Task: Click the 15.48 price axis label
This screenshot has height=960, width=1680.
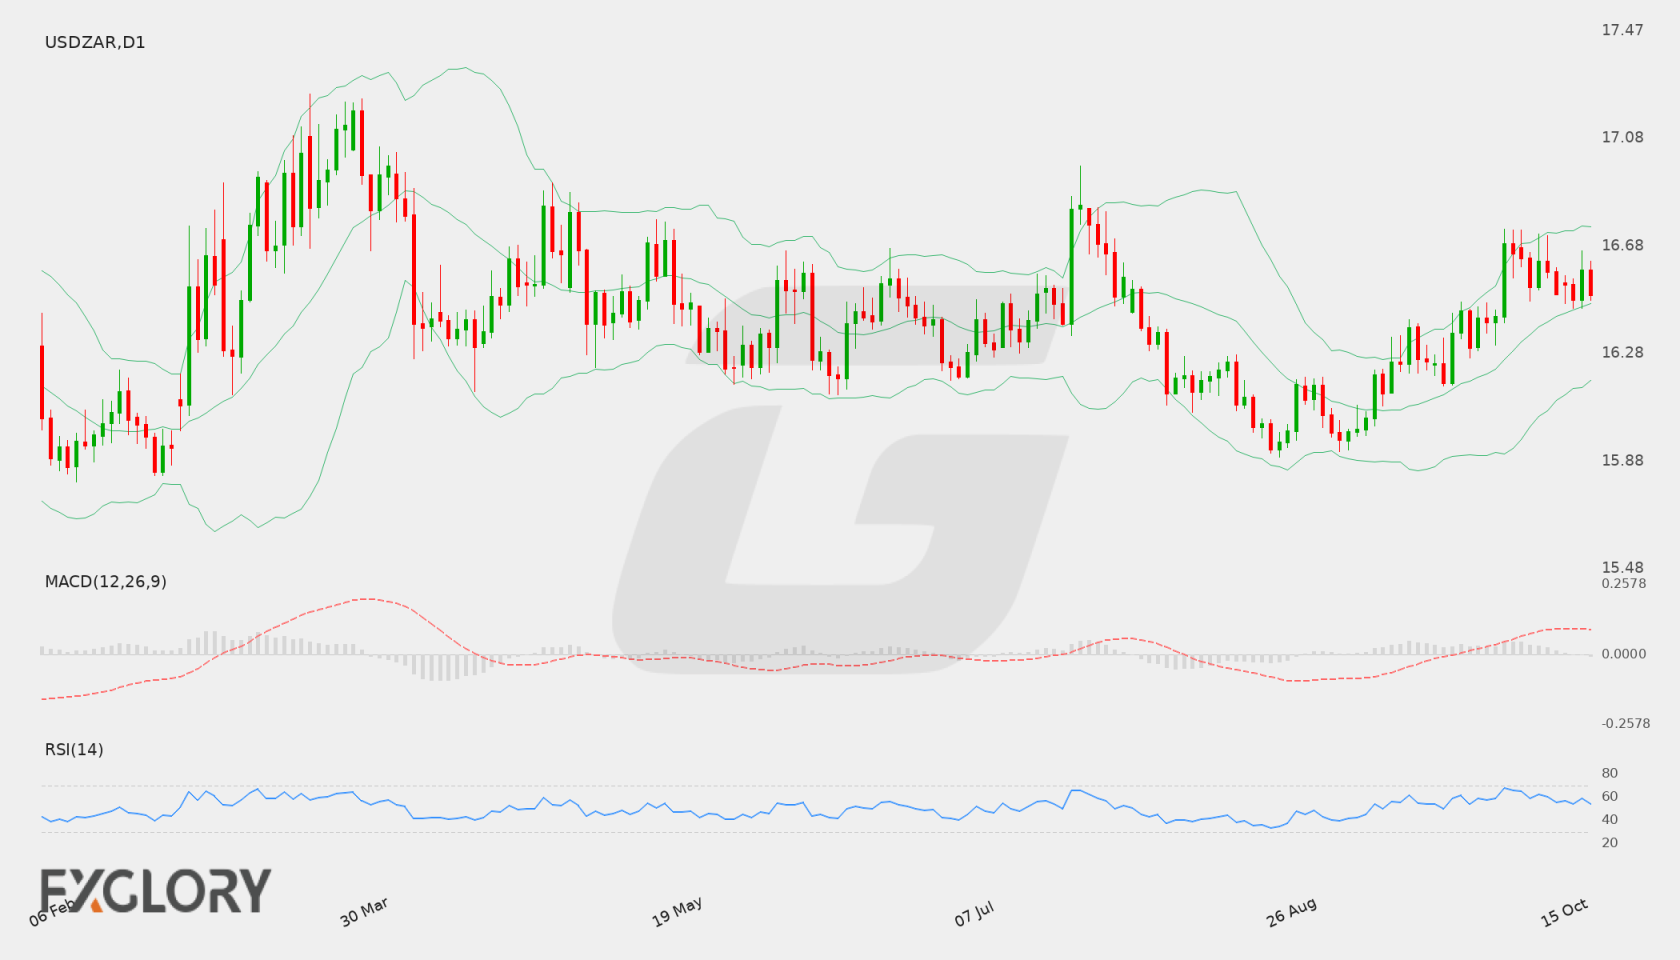Action: coord(1622,567)
